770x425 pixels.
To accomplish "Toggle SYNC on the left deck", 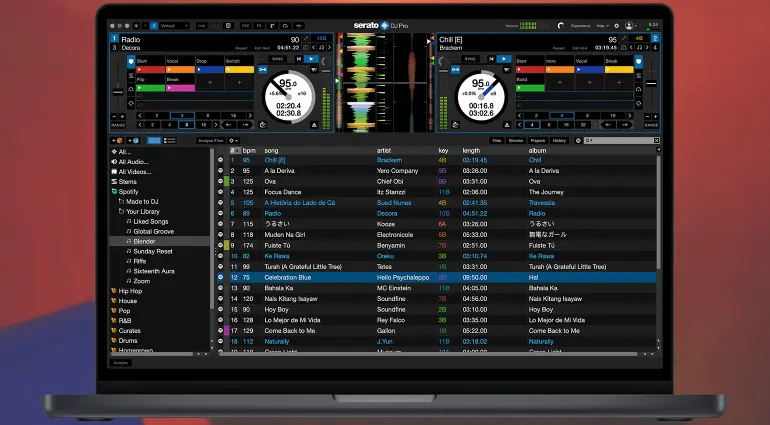I will coord(278,60).
